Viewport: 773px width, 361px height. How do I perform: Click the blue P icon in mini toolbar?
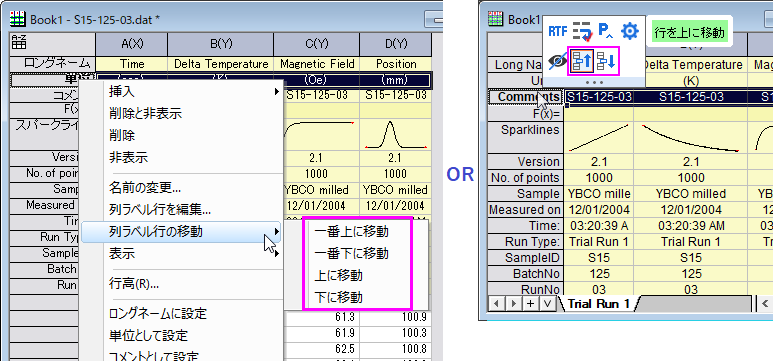[605, 32]
